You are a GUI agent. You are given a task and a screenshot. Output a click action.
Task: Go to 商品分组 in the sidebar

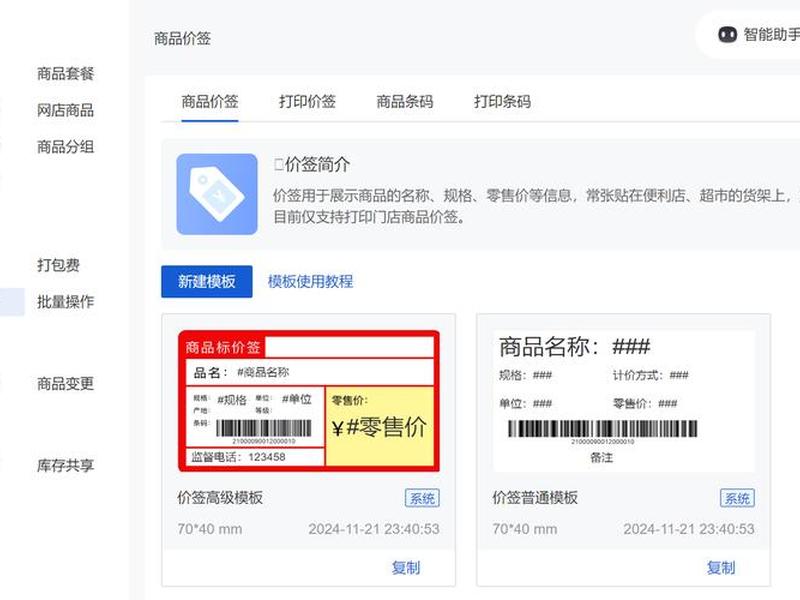pyautogui.click(x=65, y=147)
